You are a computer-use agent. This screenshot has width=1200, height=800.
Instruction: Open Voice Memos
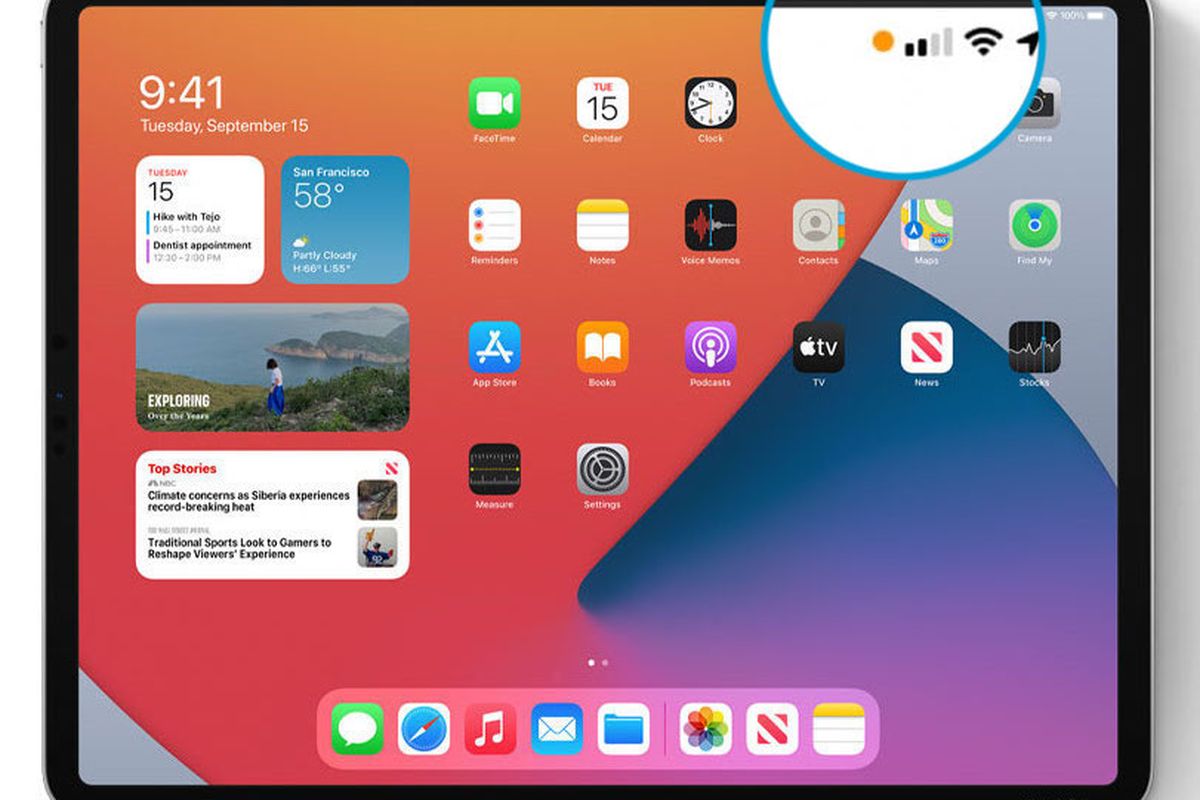click(711, 225)
